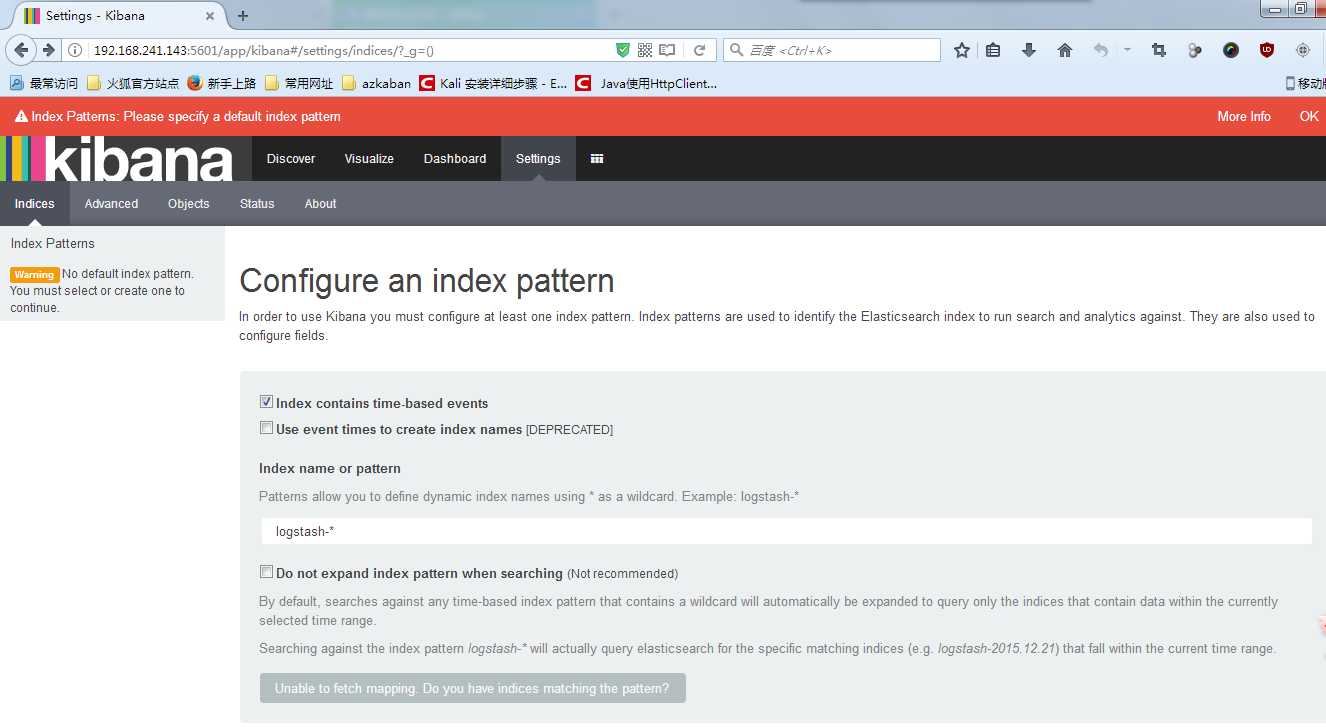Click the Index Patterns sidebar heading
Screen dimensions: 1326x728
(53, 243)
